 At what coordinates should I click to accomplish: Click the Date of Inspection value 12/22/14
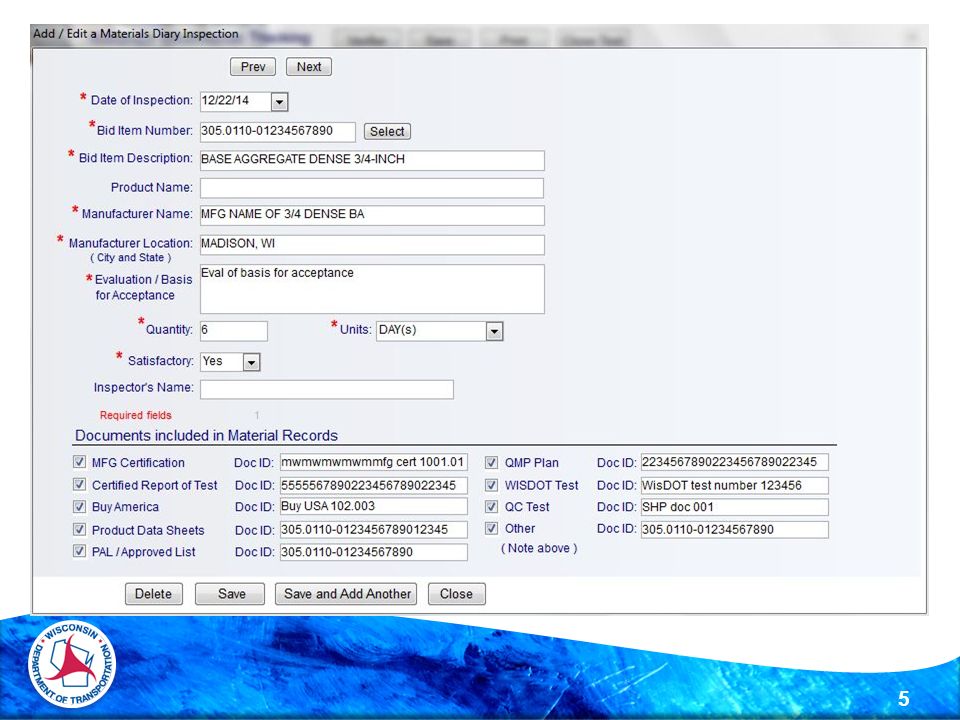click(225, 100)
